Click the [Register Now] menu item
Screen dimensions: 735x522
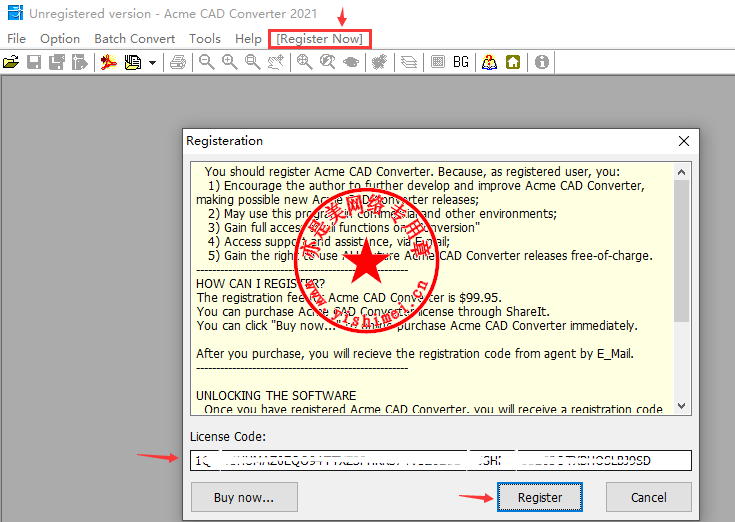pyautogui.click(x=320, y=38)
